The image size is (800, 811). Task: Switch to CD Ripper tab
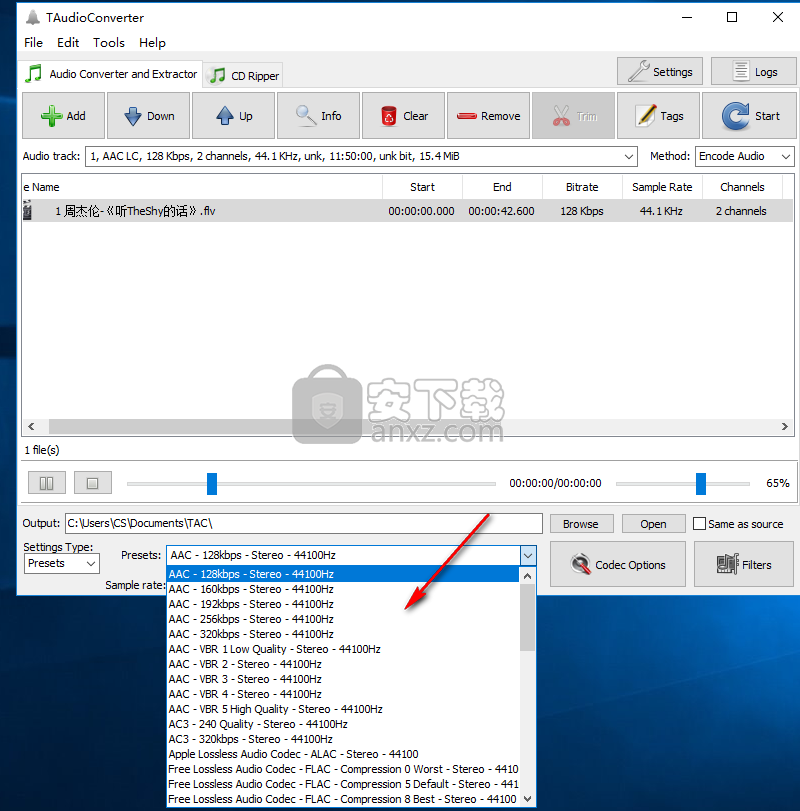[x=244, y=76]
